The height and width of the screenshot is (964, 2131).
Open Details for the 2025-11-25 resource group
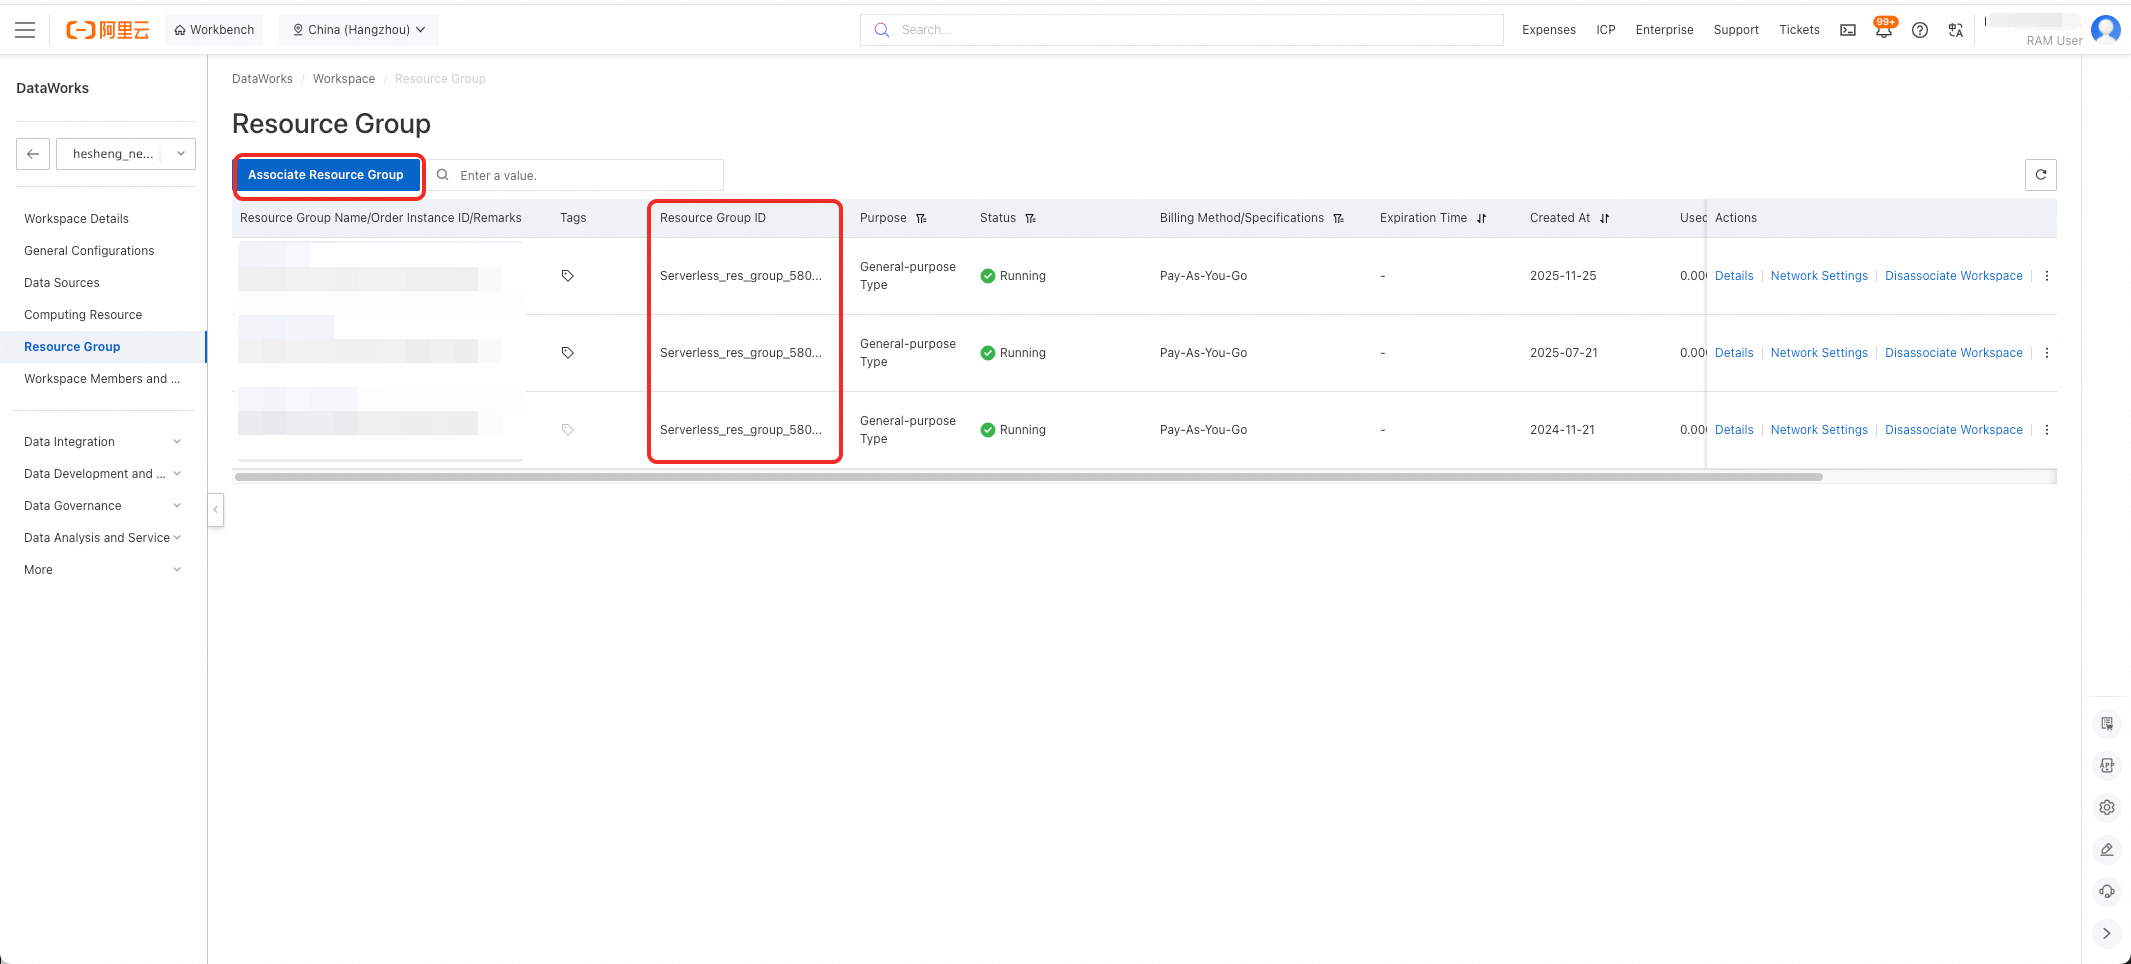pos(1734,276)
